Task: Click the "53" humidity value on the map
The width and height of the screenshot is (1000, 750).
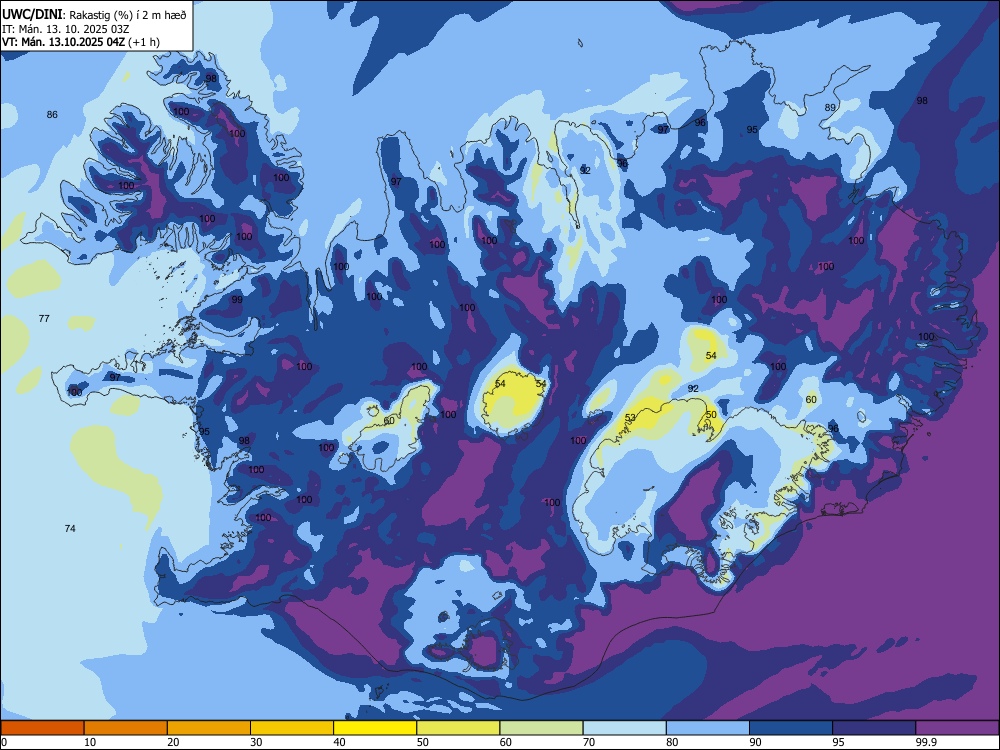Action: [630, 418]
